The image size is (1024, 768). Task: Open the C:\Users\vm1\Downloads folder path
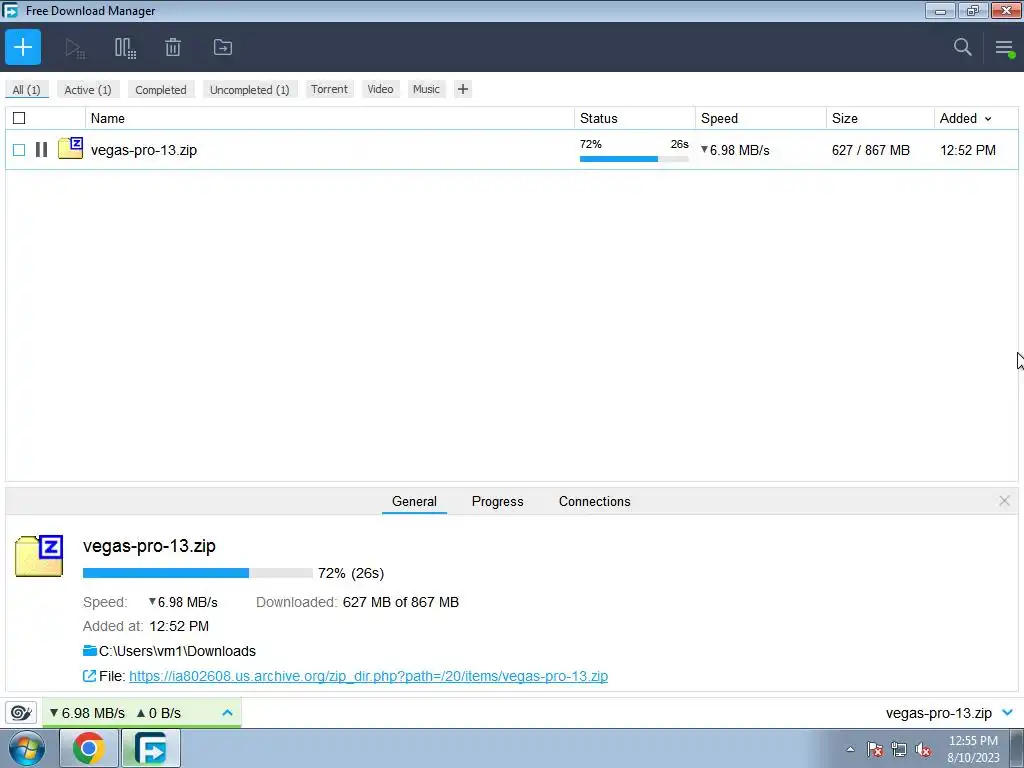coord(177,651)
